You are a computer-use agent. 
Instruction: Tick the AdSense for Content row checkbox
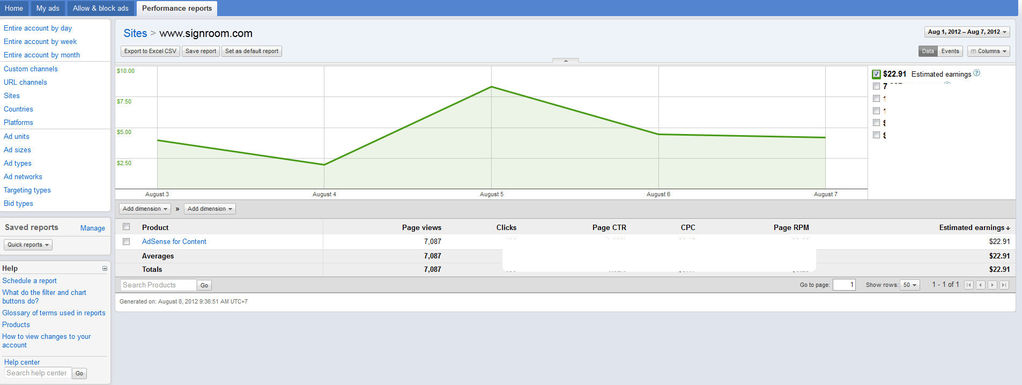coord(126,242)
